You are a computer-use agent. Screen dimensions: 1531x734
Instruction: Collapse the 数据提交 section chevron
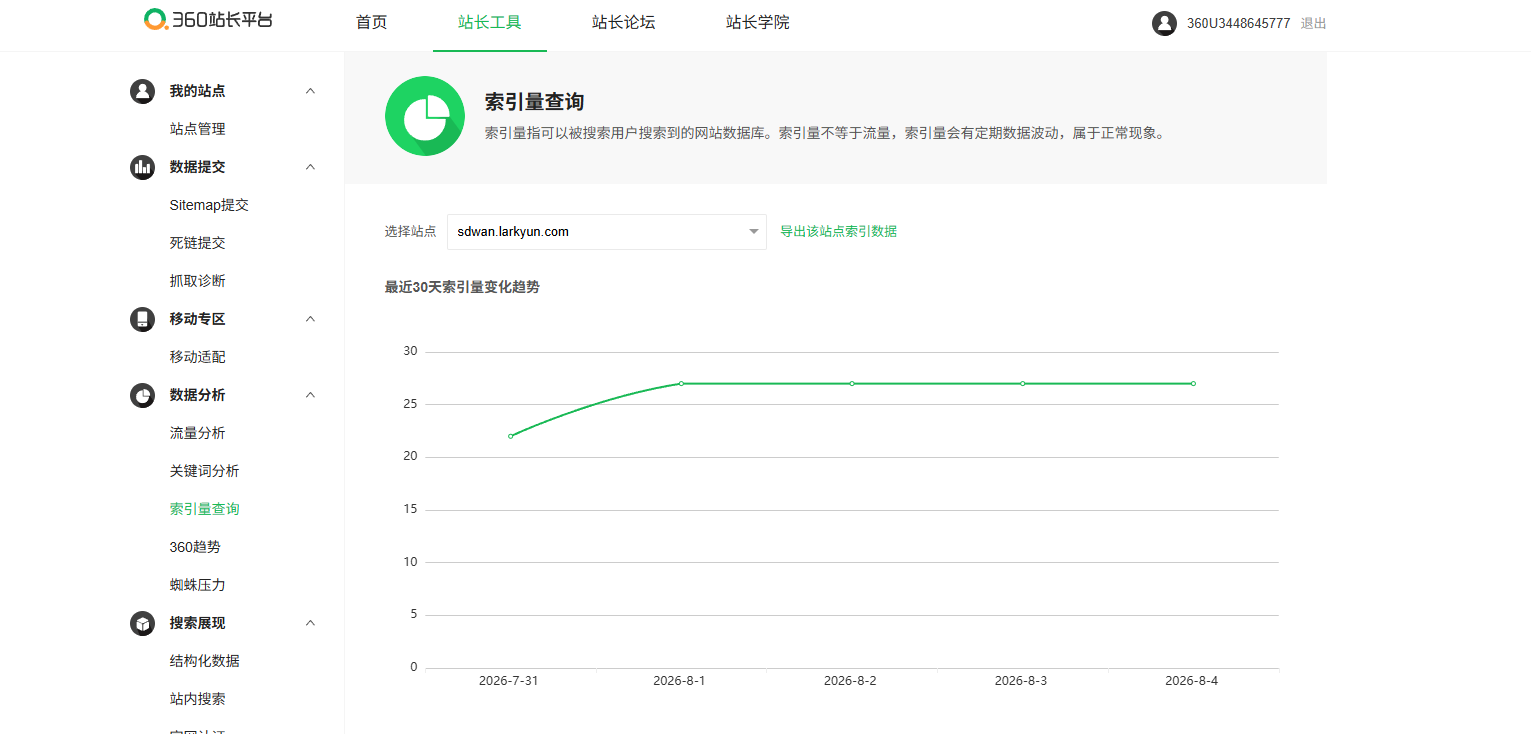(310, 167)
